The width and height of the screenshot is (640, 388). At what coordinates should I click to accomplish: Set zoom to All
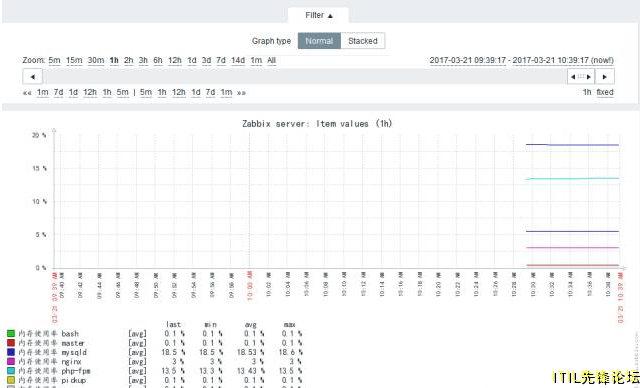coord(271,60)
